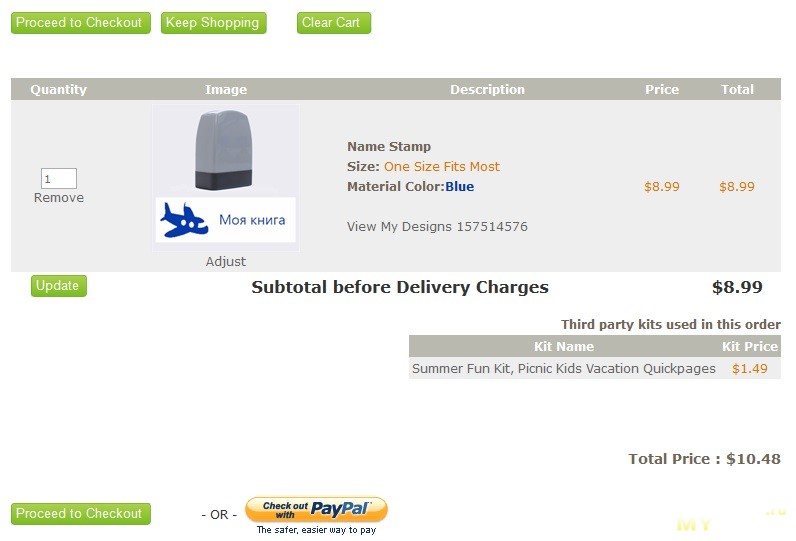Screen dimensions: 796x541
Task: Click the Summer Fun Kit row name
Action: (x=563, y=368)
